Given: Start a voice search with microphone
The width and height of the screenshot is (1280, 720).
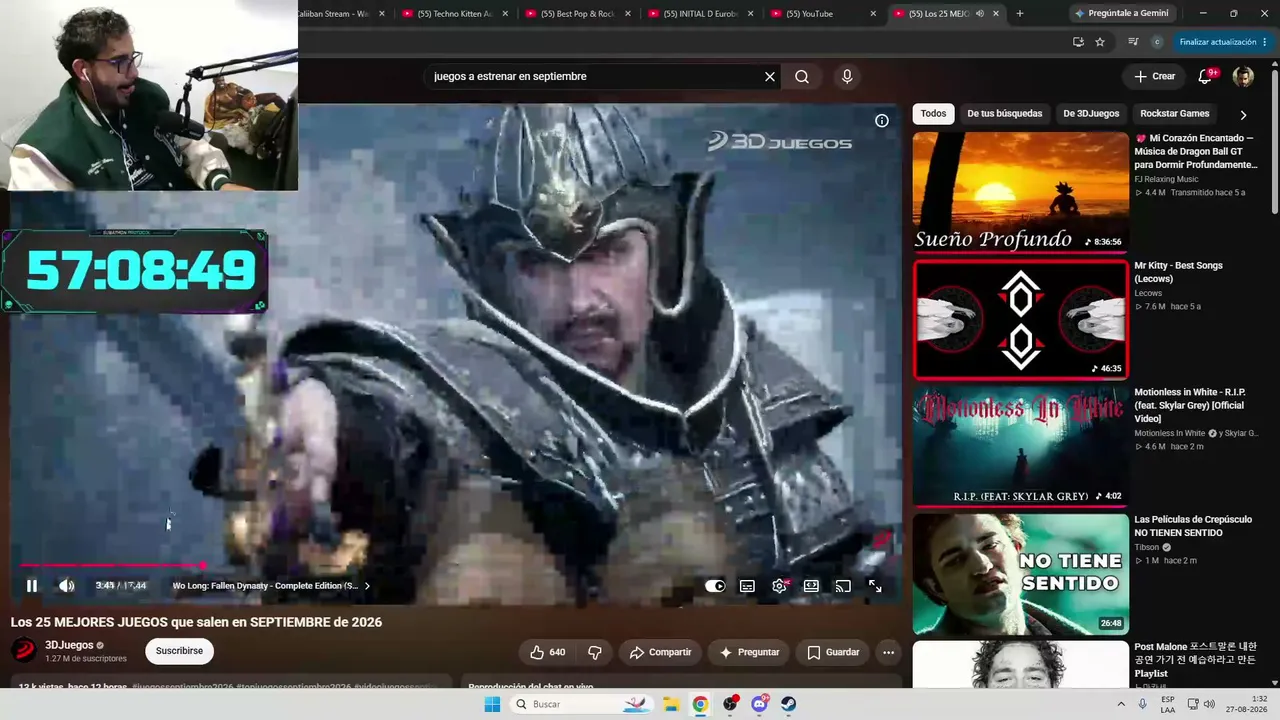Looking at the screenshot, I should tap(847, 76).
